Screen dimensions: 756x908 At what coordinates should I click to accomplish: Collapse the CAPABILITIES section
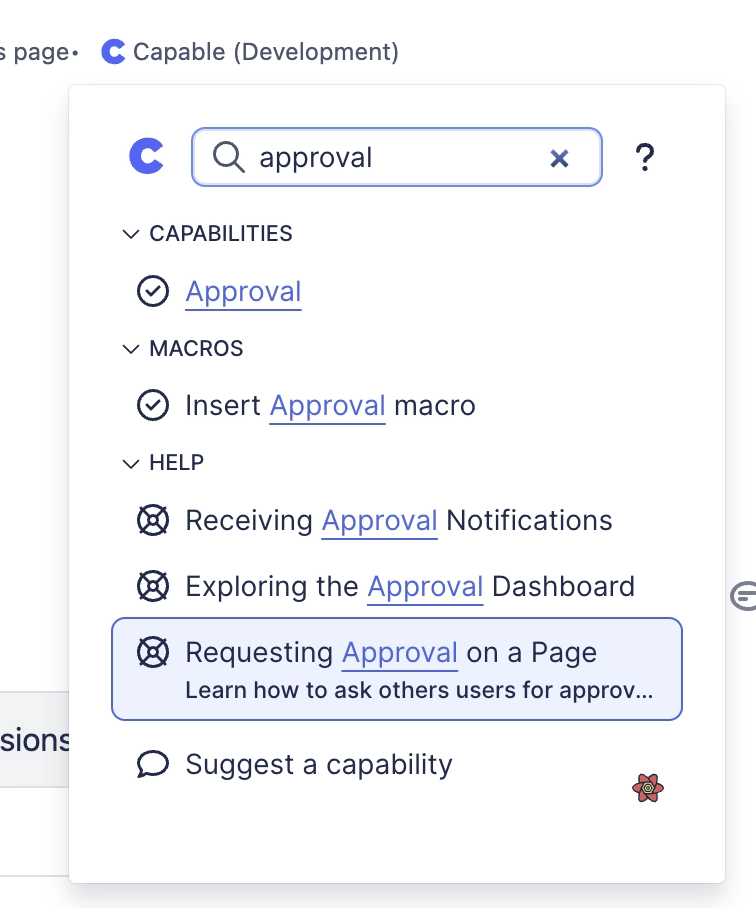pos(130,234)
